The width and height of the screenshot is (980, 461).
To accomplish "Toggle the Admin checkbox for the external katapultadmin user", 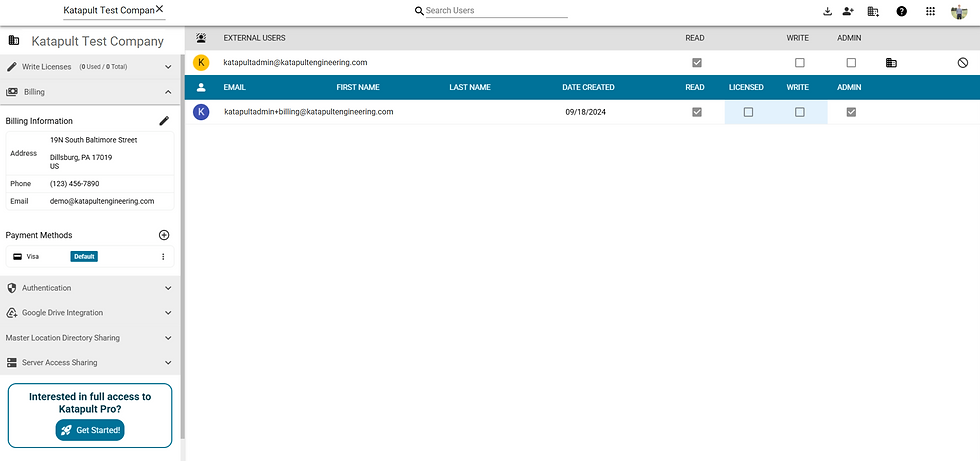I will 851,62.
